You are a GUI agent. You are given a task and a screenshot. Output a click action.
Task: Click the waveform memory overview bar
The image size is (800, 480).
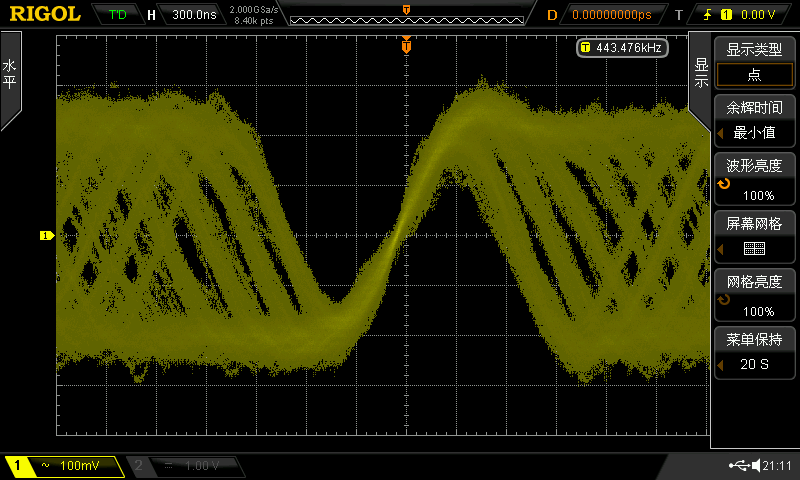pyautogui.click(x=407, y=20)
